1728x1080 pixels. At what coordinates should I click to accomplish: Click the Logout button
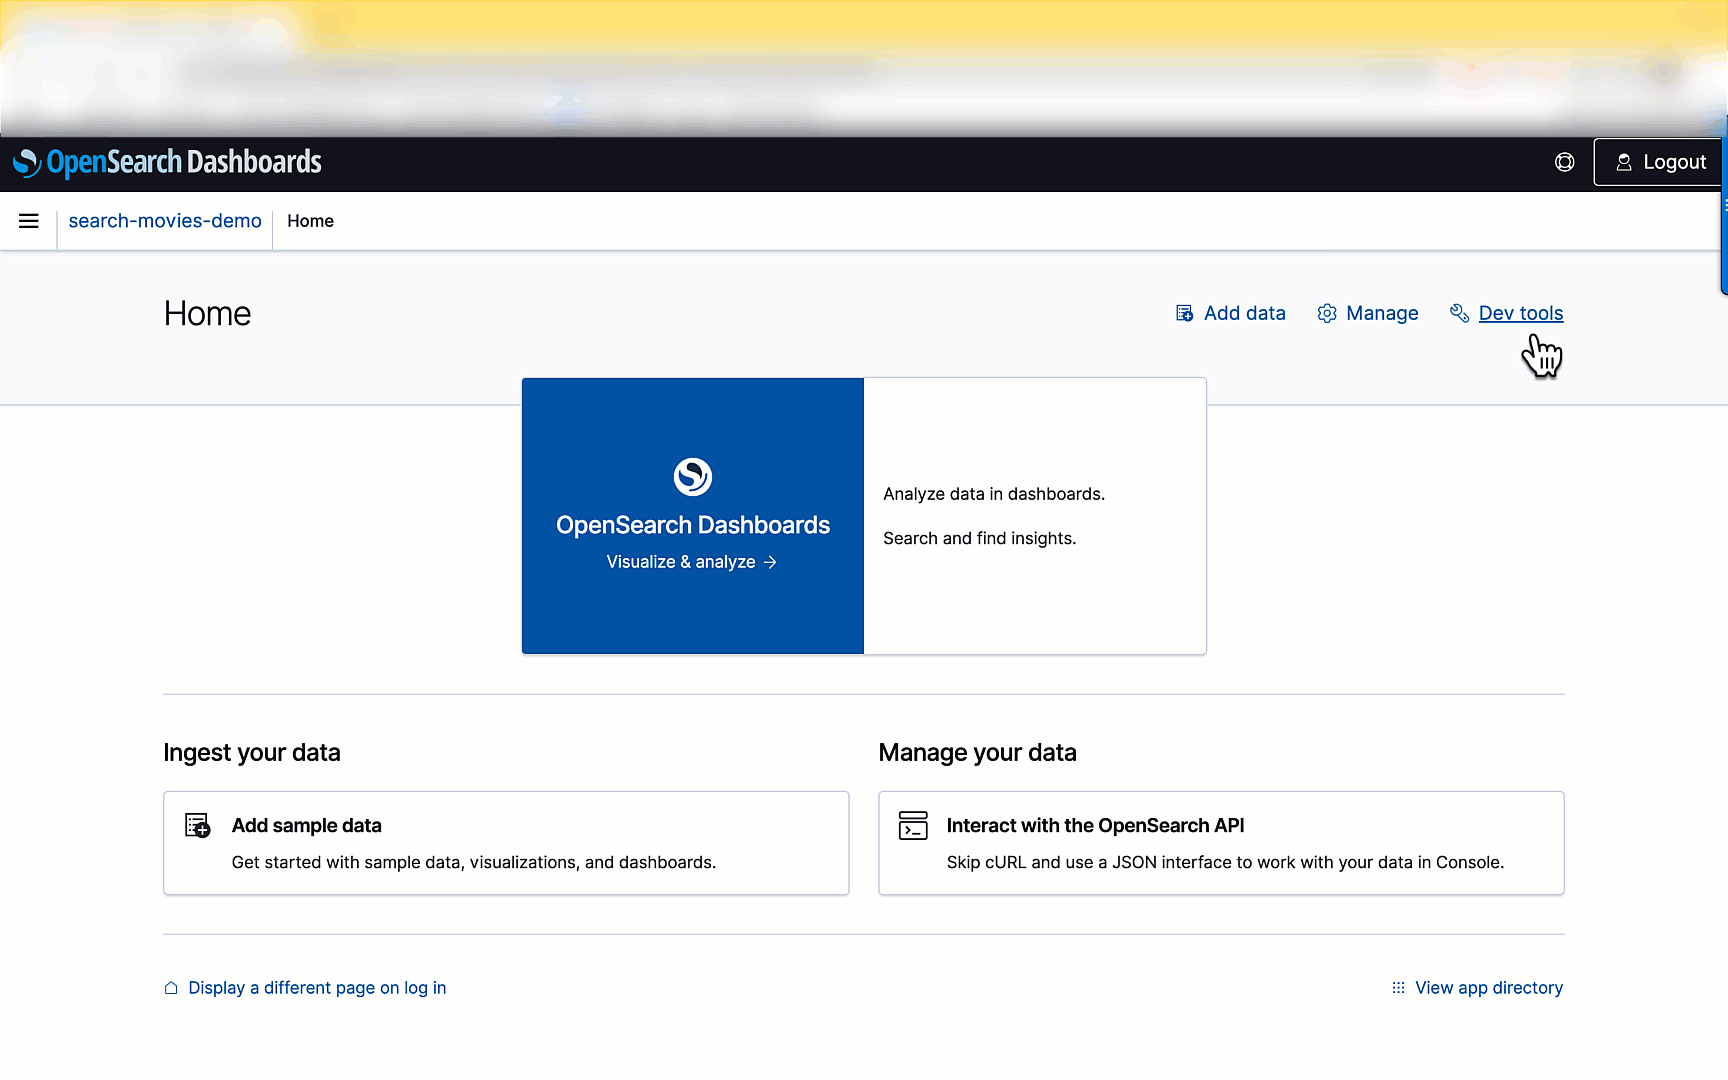coord(1660,162)
